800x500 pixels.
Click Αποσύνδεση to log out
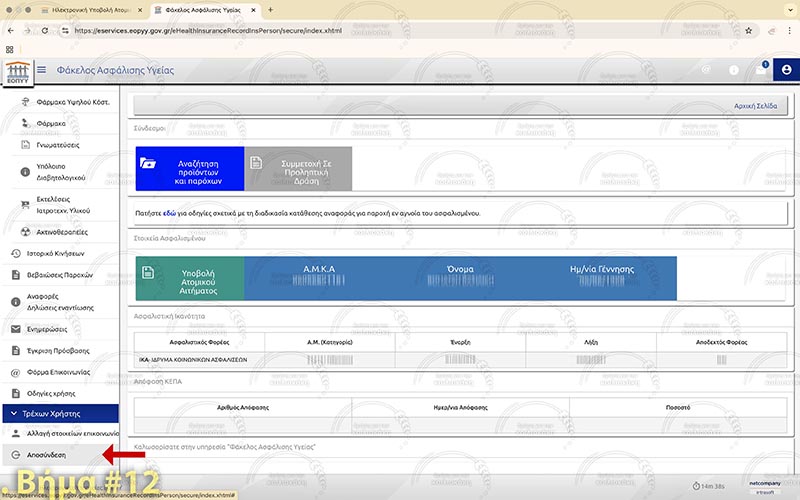(x=46, y=455)
